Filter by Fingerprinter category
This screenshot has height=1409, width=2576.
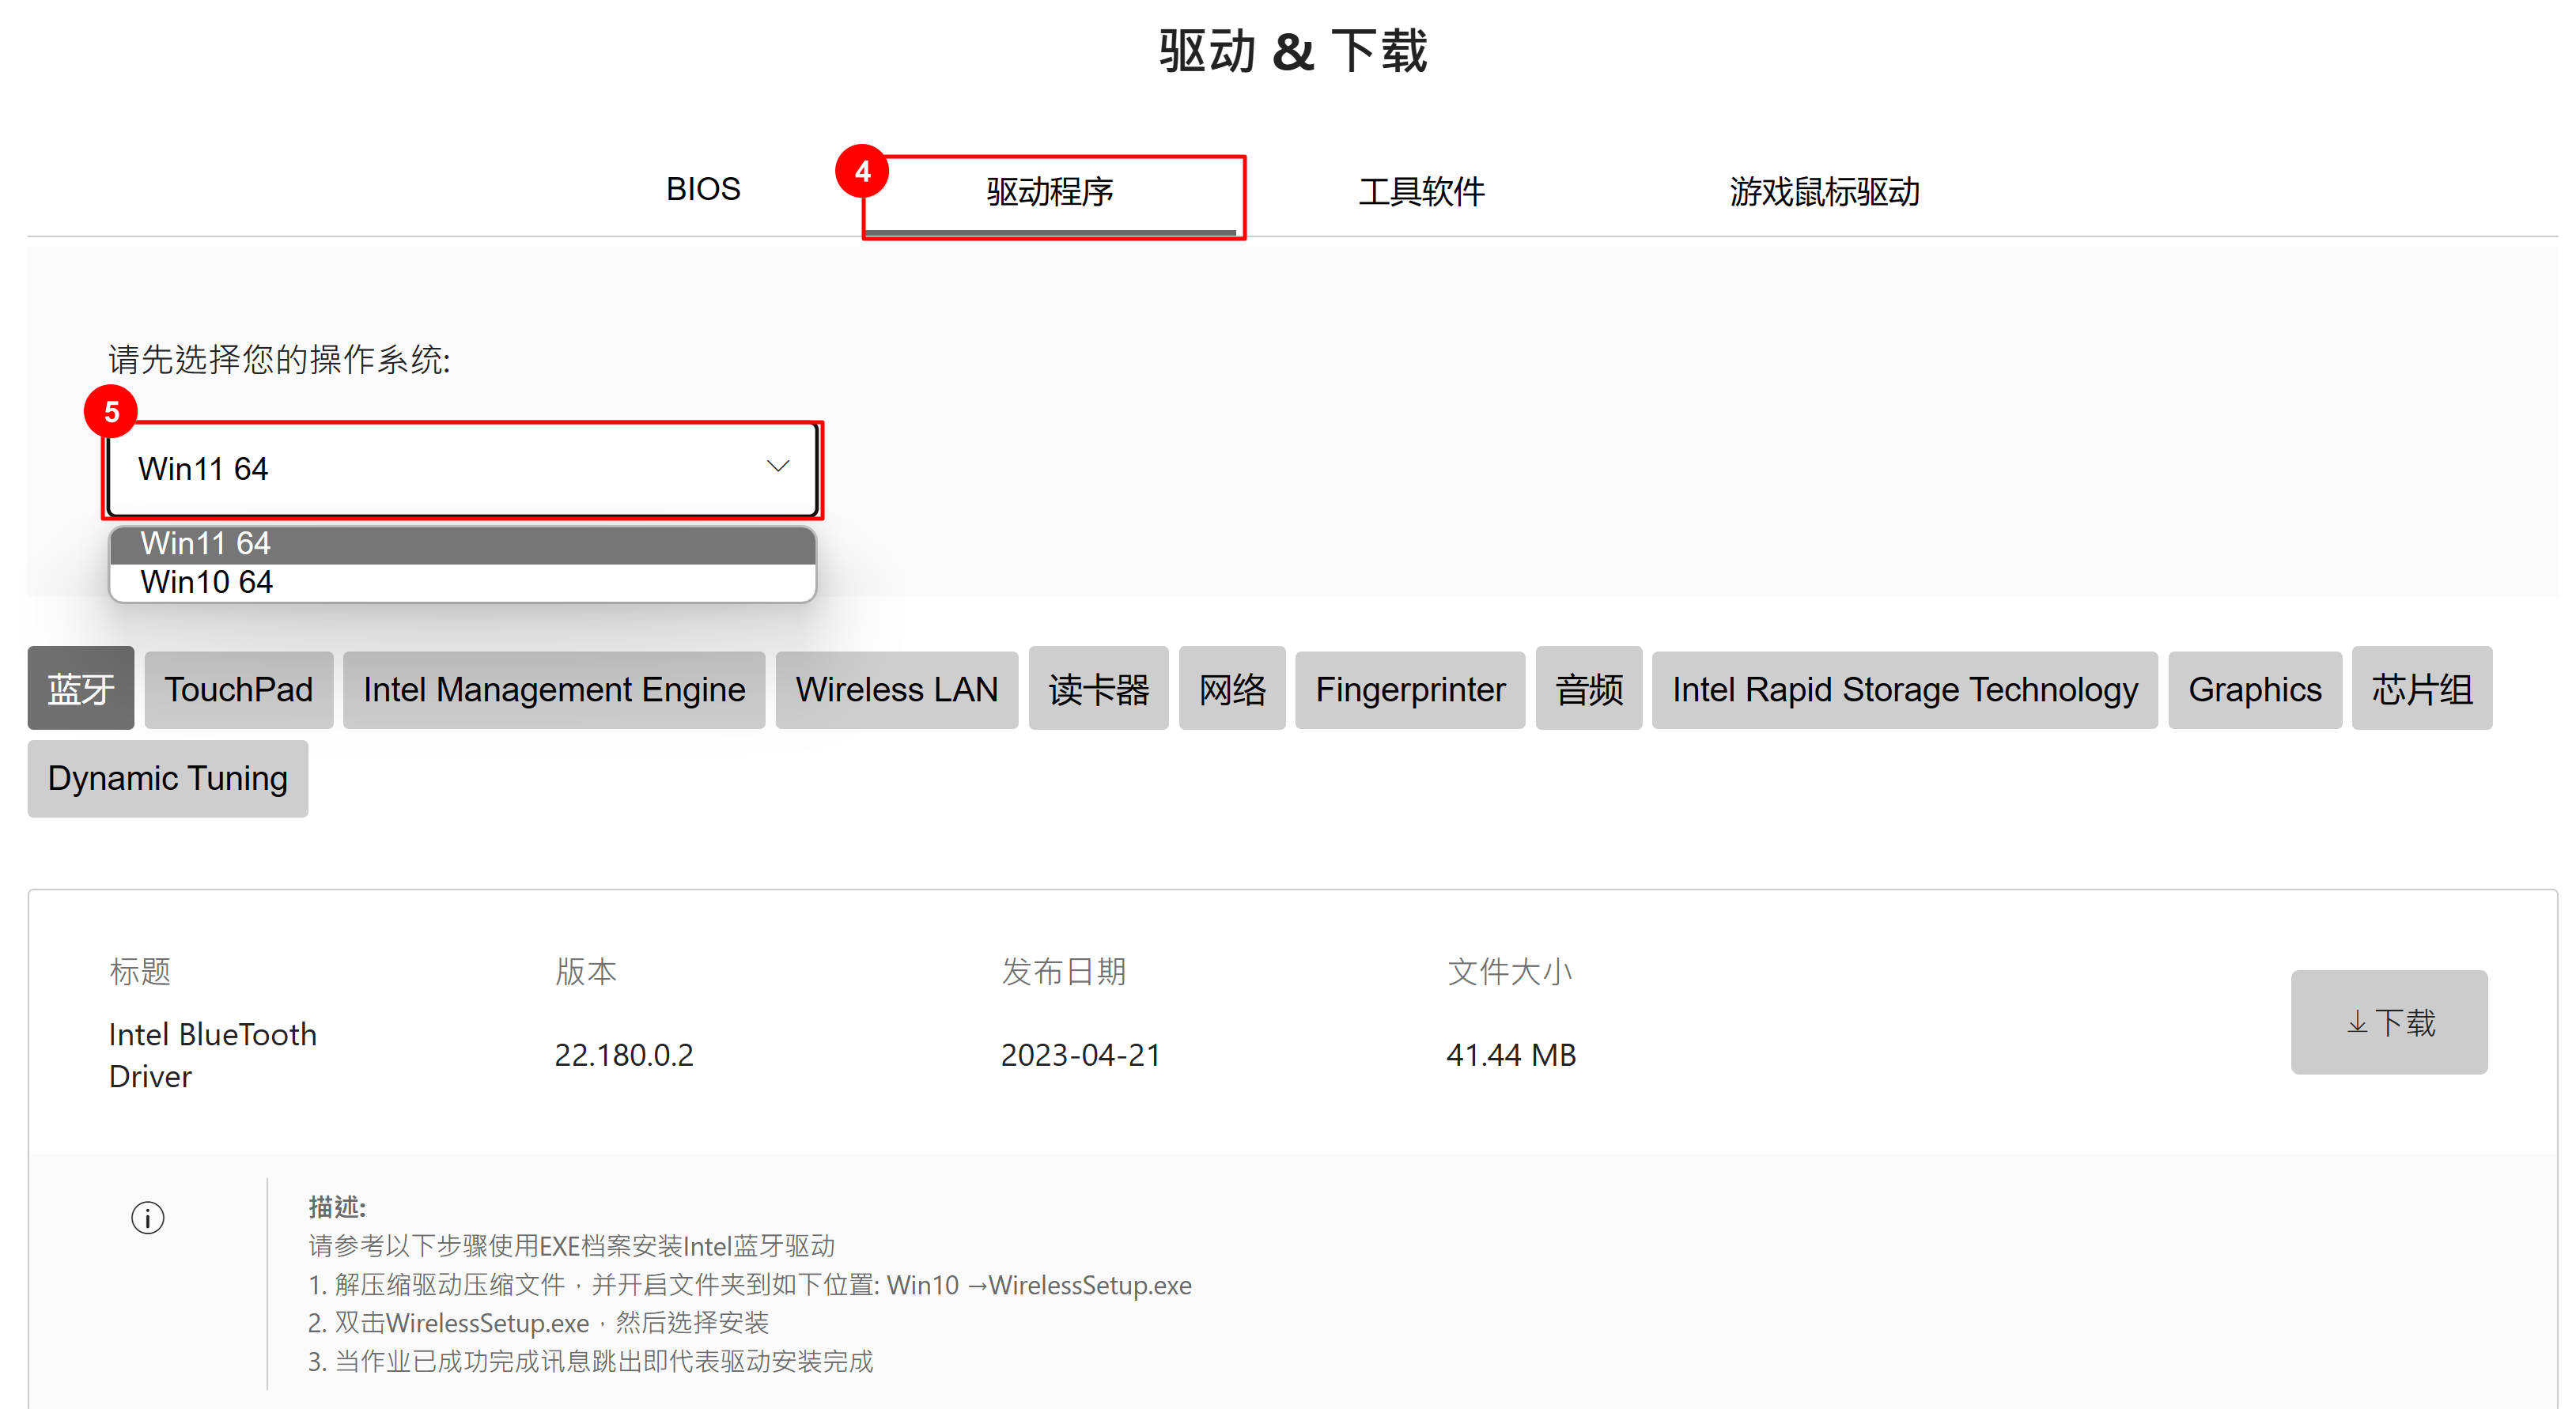(1410, 689)
